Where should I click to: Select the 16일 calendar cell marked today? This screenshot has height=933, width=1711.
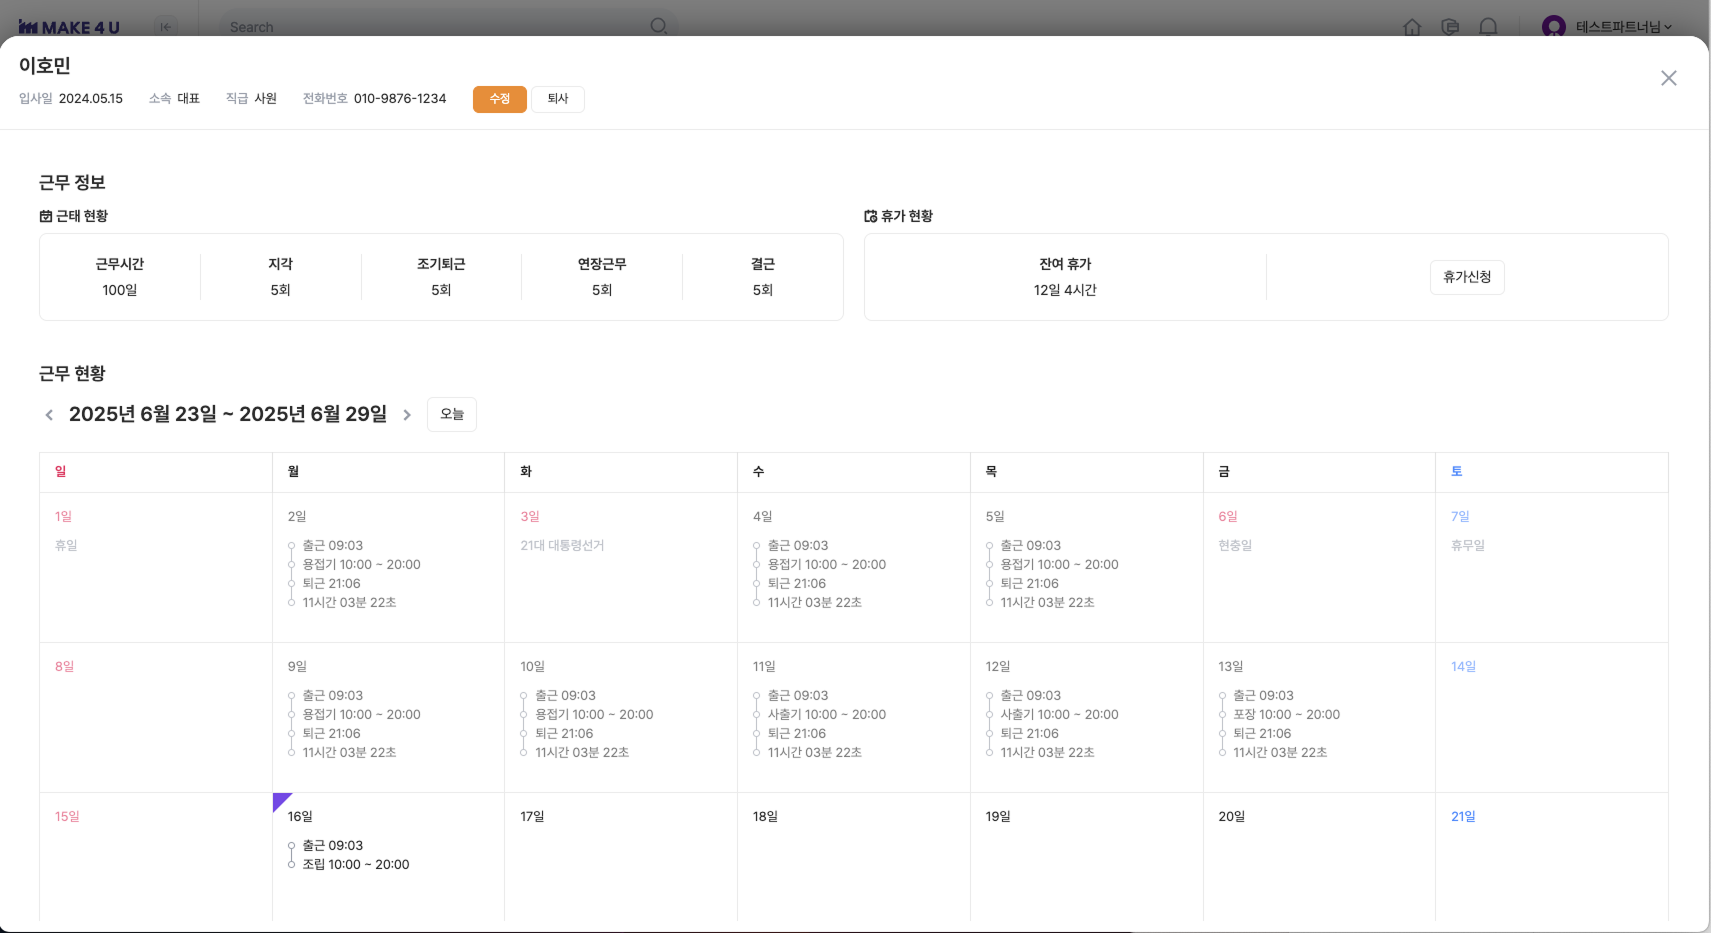tap(388, 856)
